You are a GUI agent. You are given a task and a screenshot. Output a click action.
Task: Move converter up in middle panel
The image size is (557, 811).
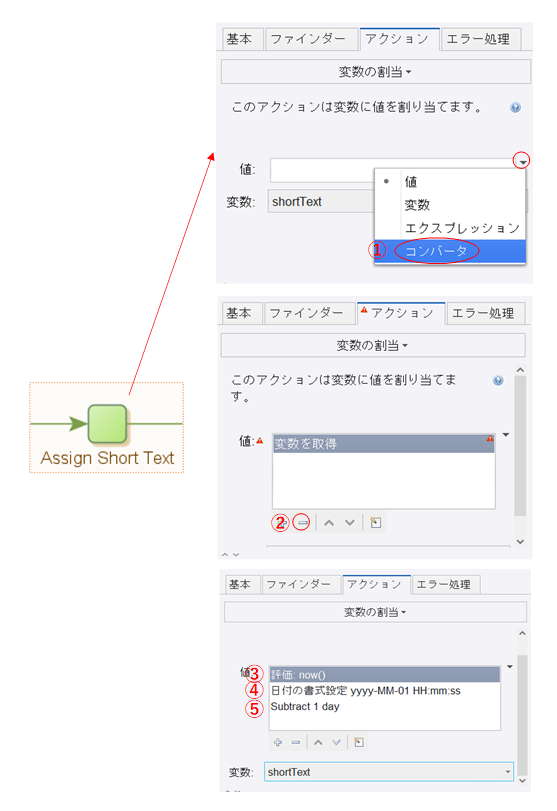tap(329, 523)
